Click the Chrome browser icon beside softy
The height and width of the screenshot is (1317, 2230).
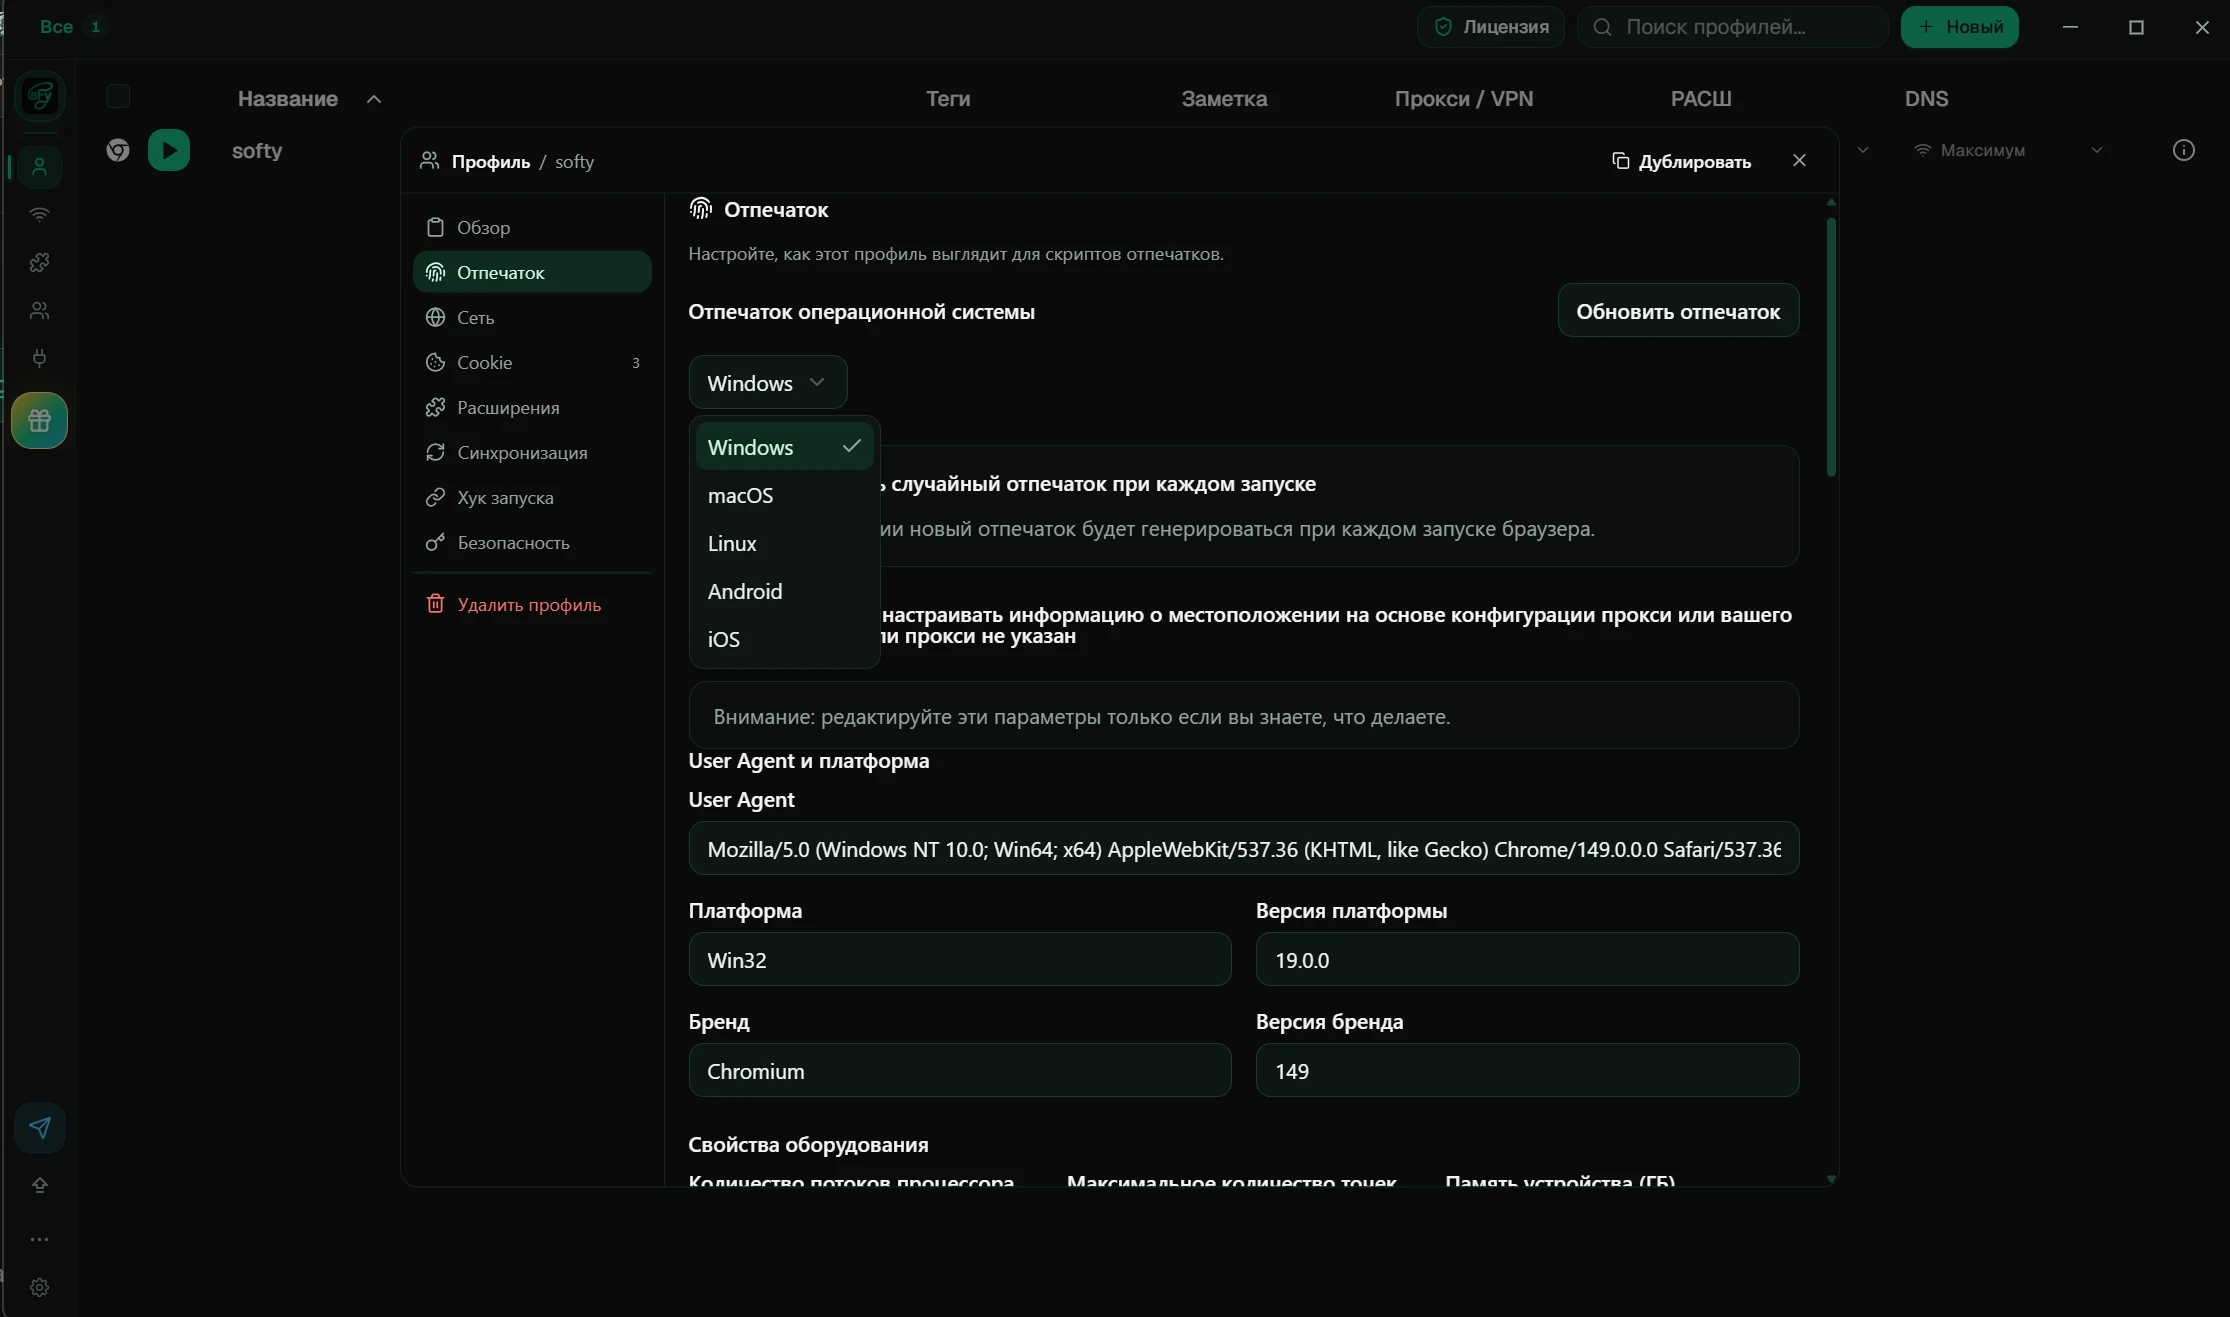[118, 150]
